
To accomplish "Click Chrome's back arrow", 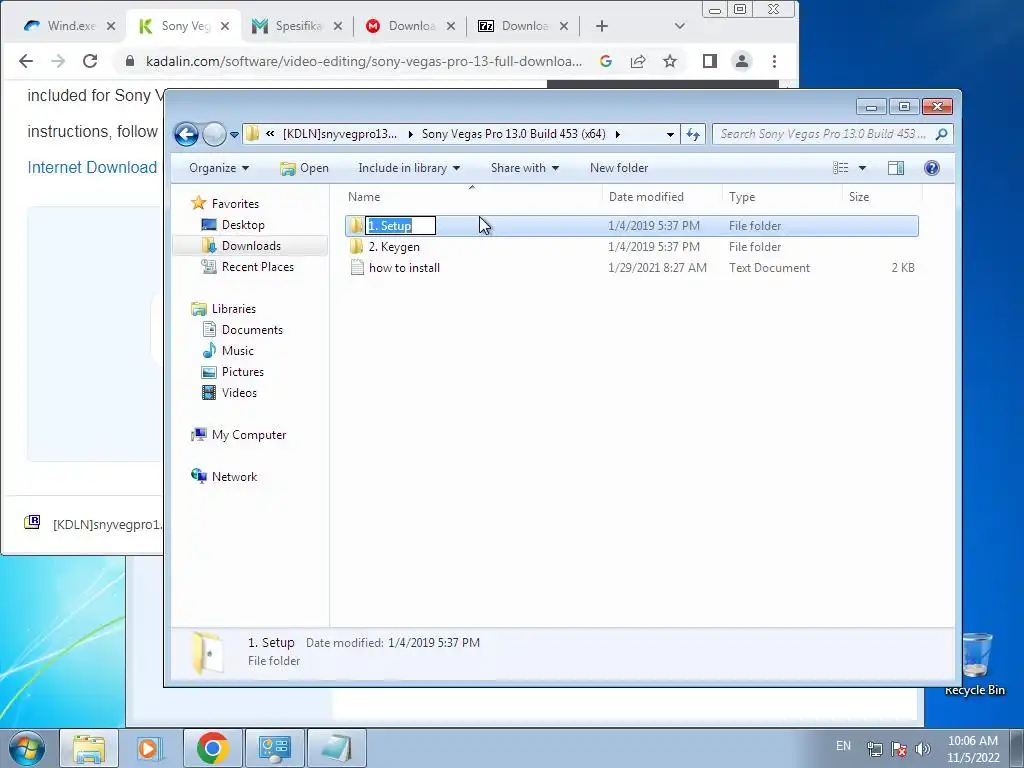I will (26, 61).
